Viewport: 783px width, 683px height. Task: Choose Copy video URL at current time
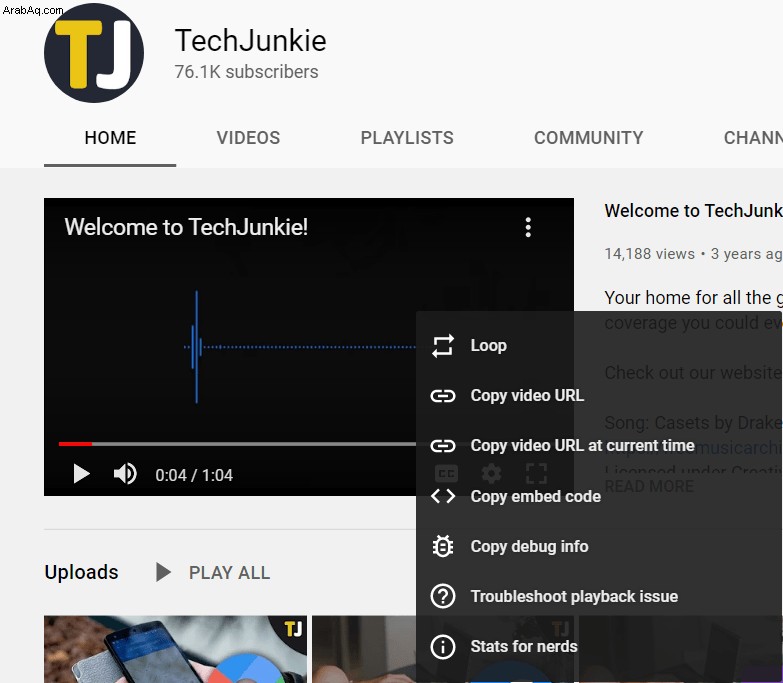pyautogui.click(x=598, y=445)
